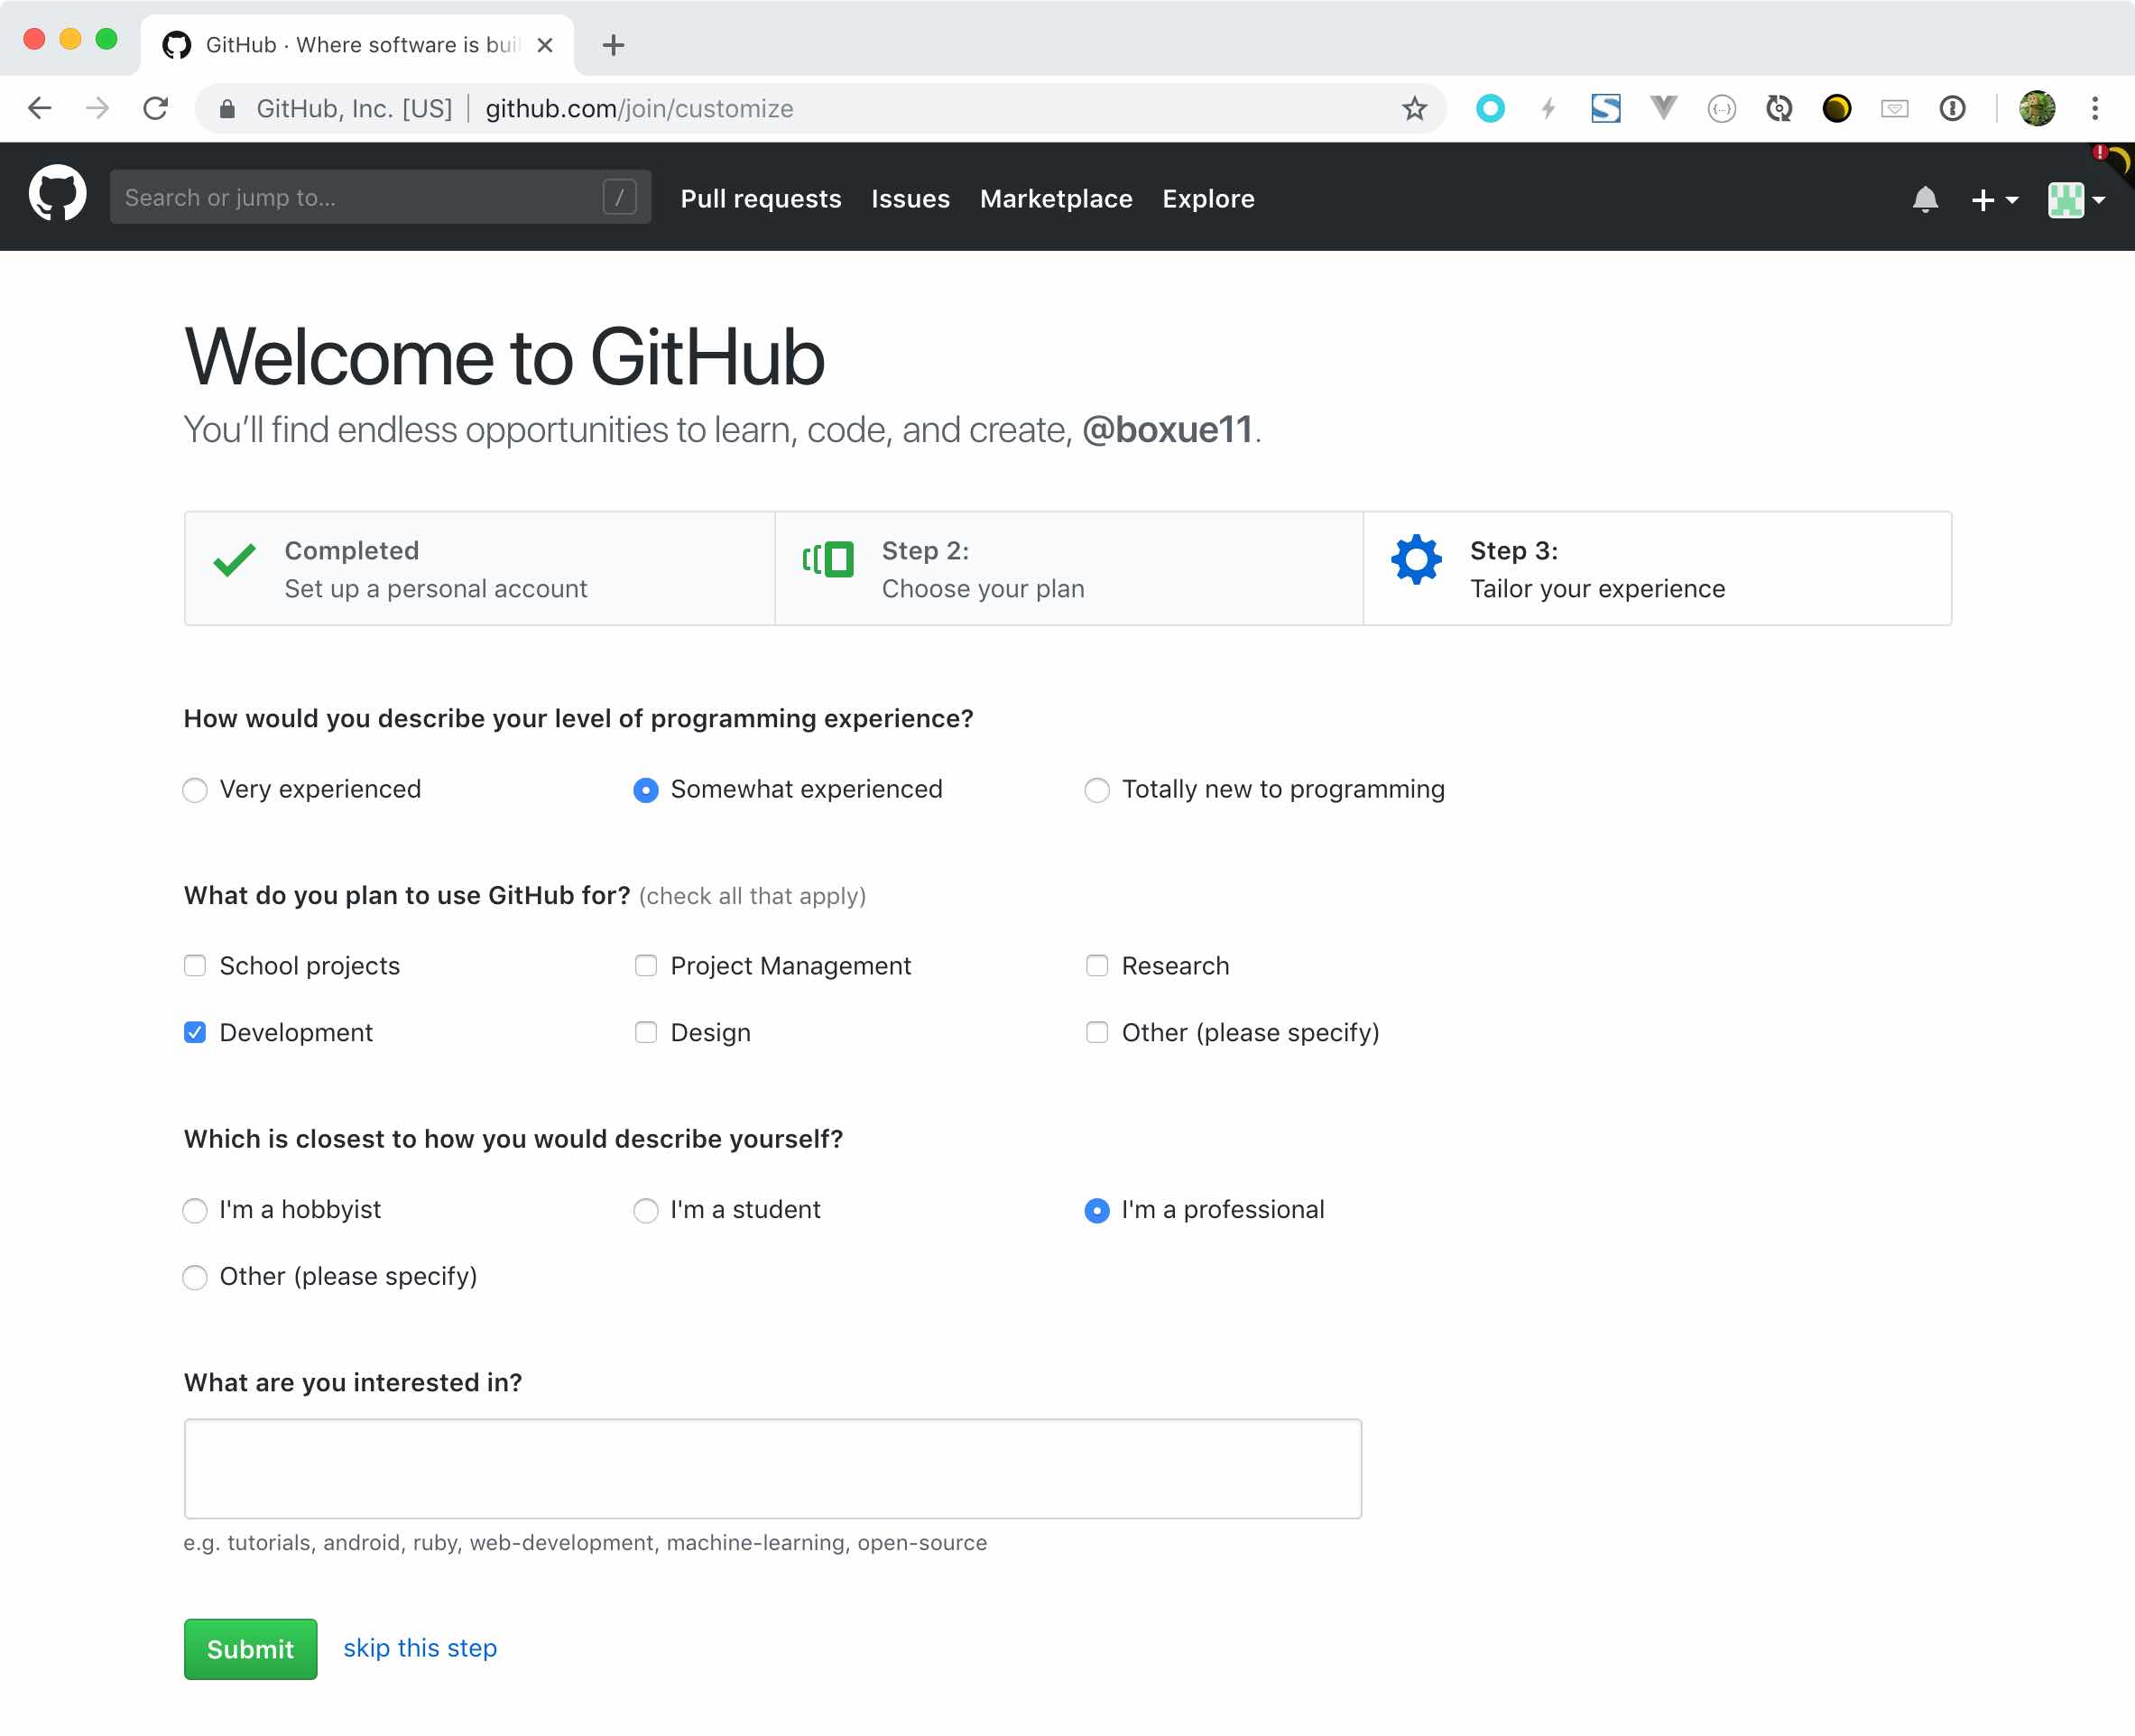Screen dimensions: 2135x1736
Task: Select I'm a professional
Action: pyautogui.click(x=1097, y=1210)
